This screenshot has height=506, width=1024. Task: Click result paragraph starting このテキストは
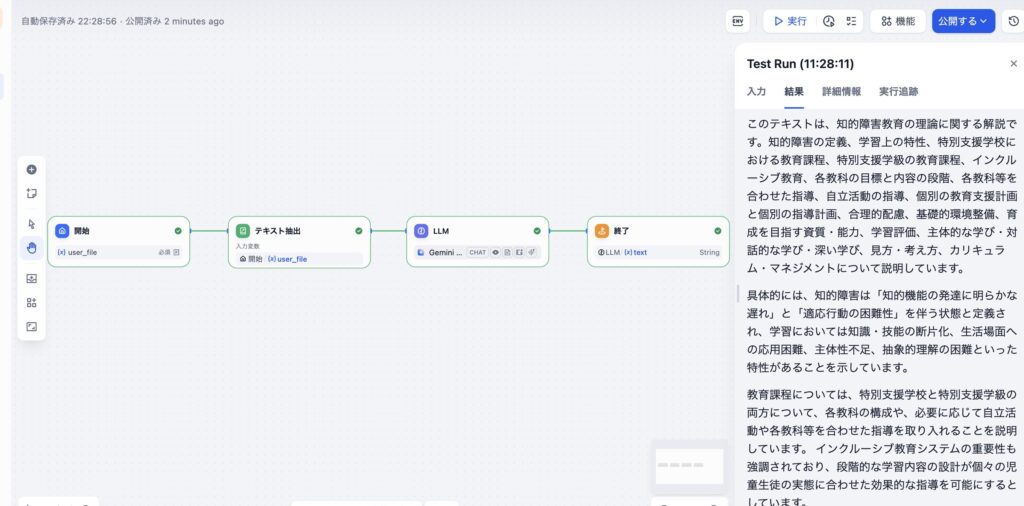point(882,196)
